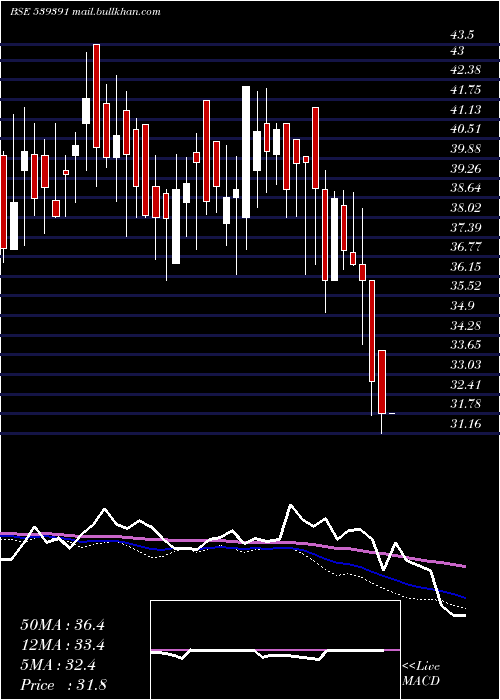Image resolution: width=500 pixels, height=700 pixels.
Task: Click the 'Price : 31.8' readout
Action: click(63, 685)
